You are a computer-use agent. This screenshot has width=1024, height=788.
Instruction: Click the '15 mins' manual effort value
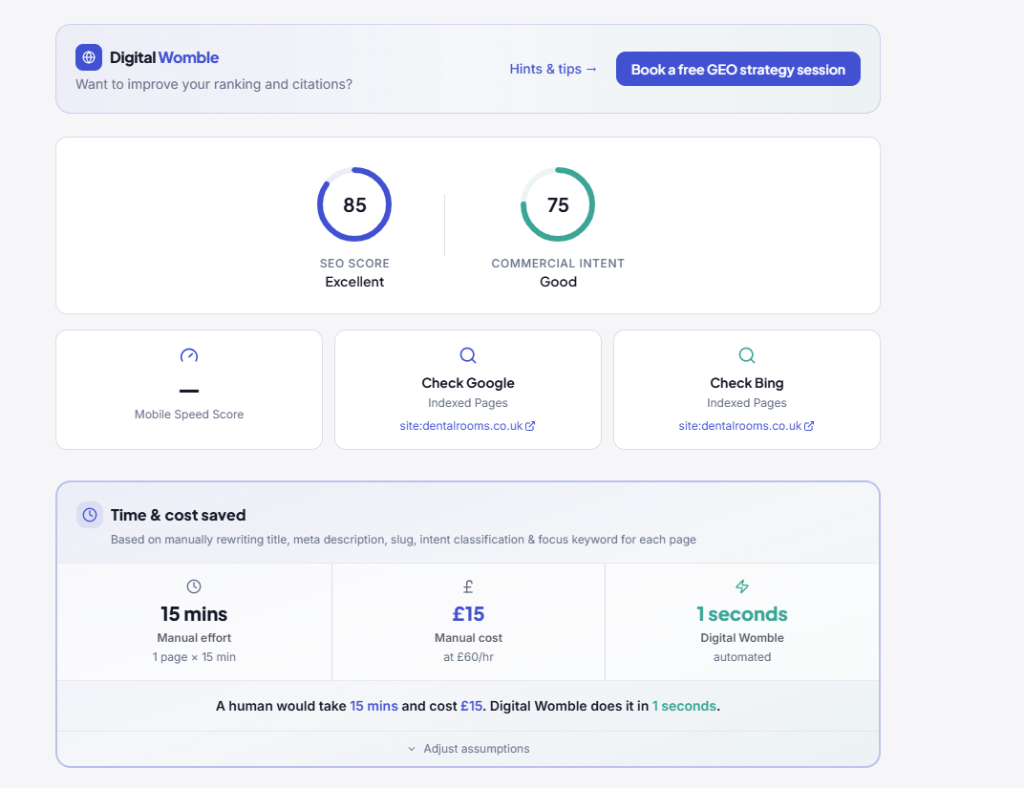click(x=194, y=614)
